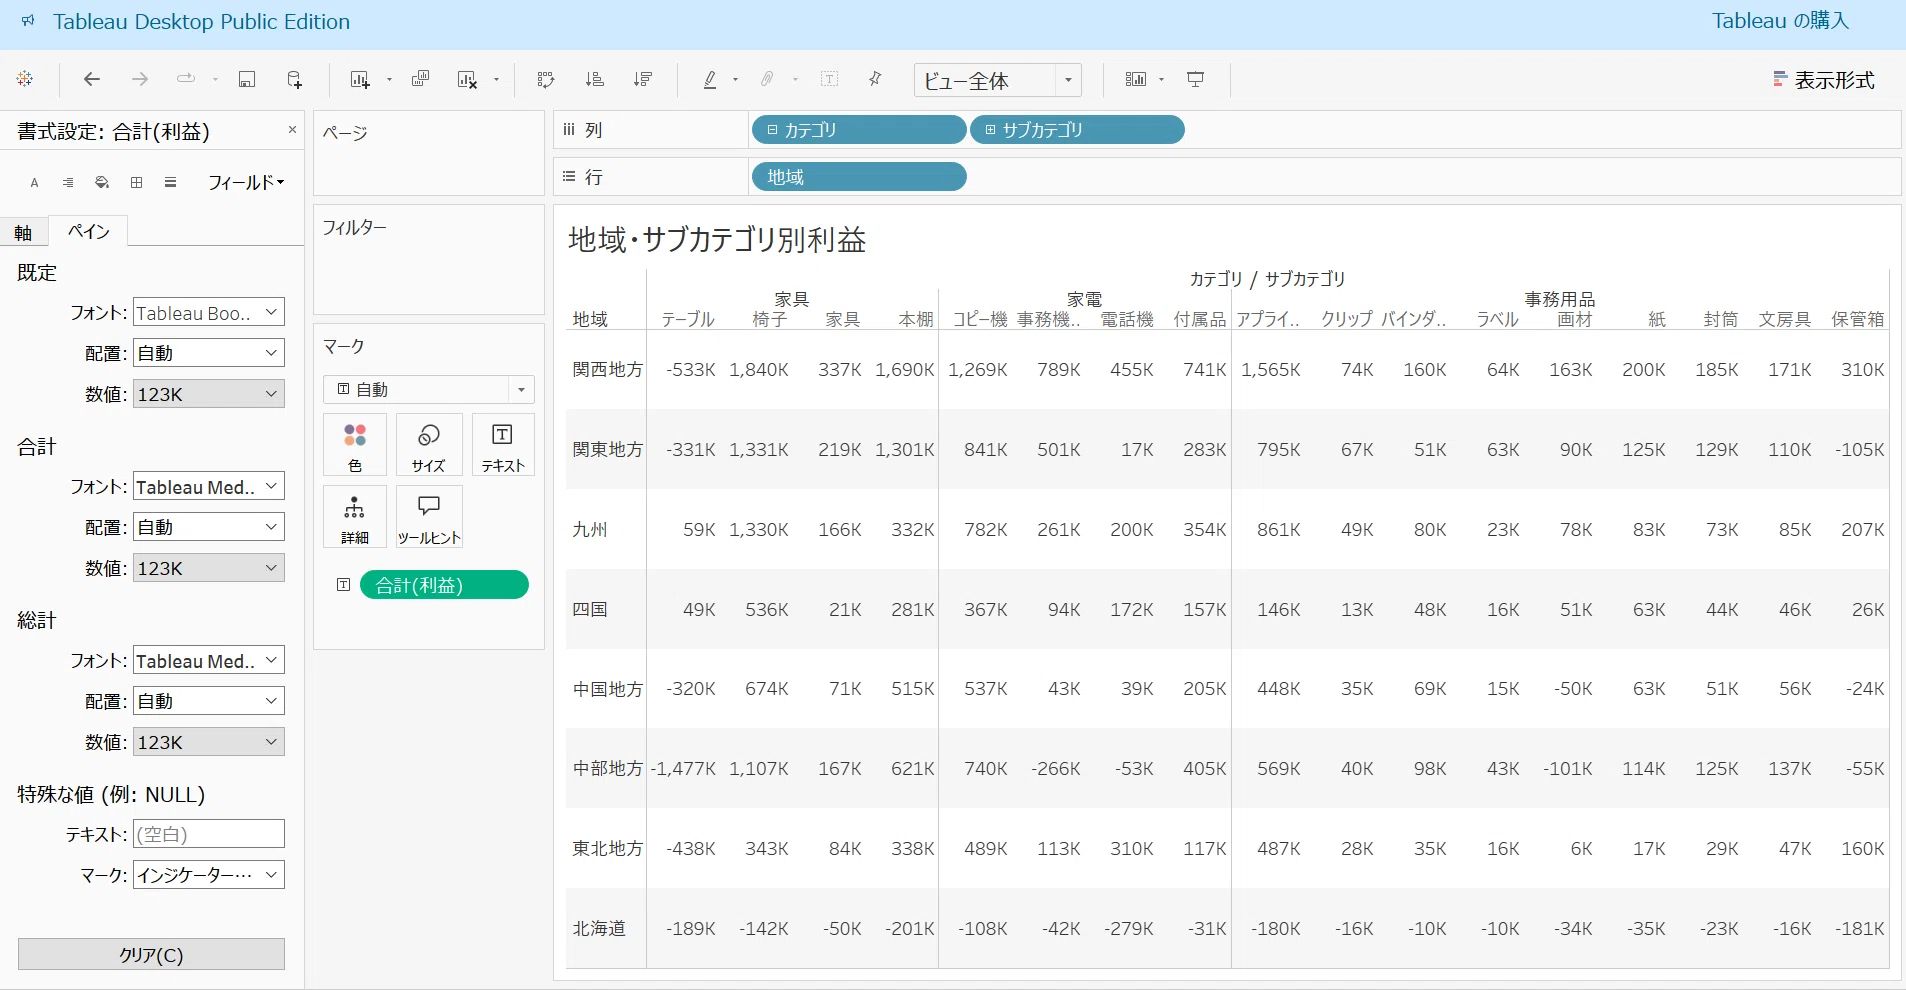The width and height of the screenshot is (1906, 990).
Task: Open 既定 数値 number format dropdown
Action: pos(209,394)
